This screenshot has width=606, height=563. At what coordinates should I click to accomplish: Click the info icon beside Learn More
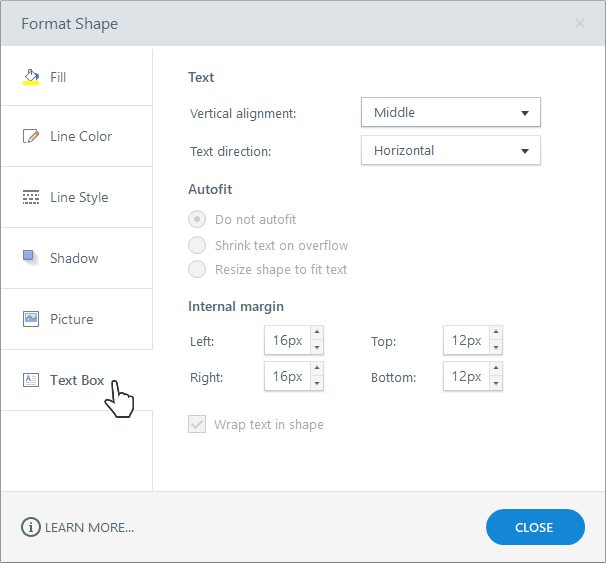[x=31, y=527]
